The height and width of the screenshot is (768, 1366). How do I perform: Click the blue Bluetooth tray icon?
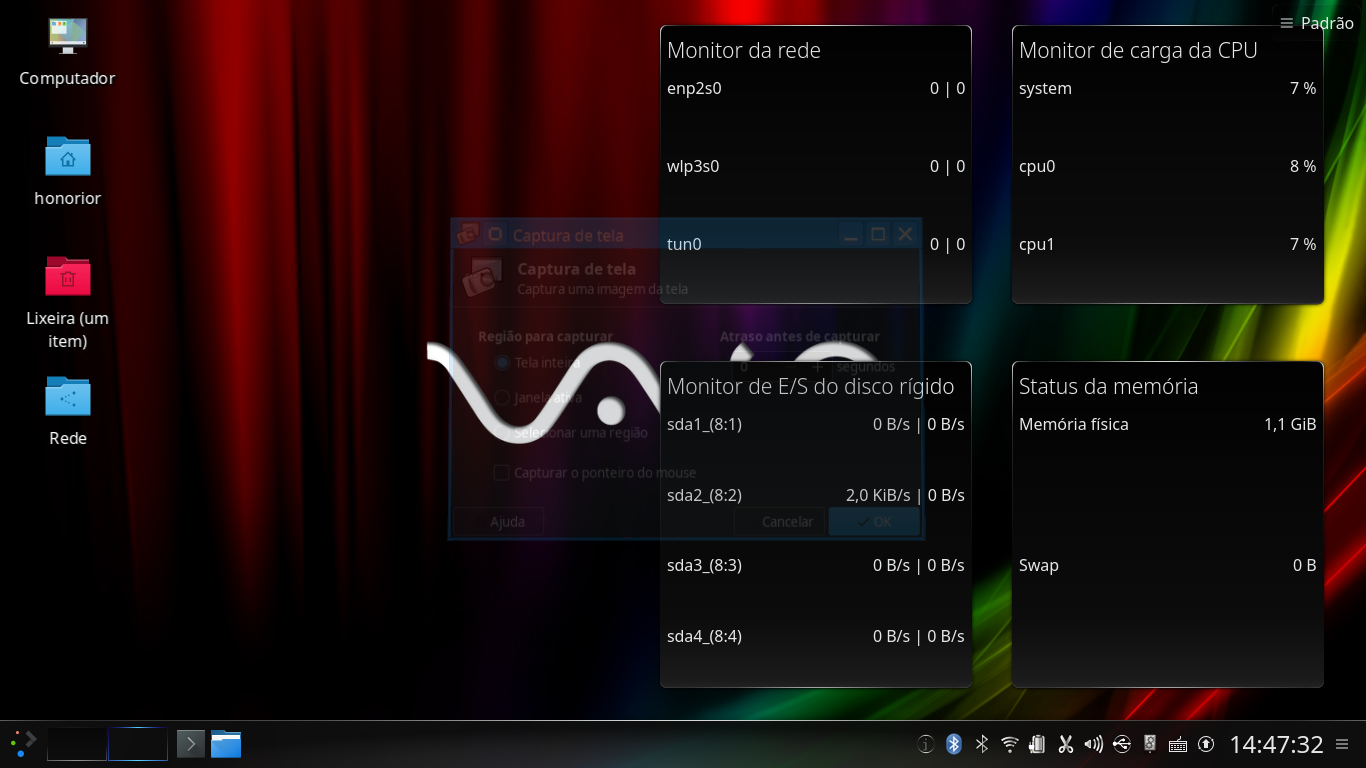pos(954,744)
